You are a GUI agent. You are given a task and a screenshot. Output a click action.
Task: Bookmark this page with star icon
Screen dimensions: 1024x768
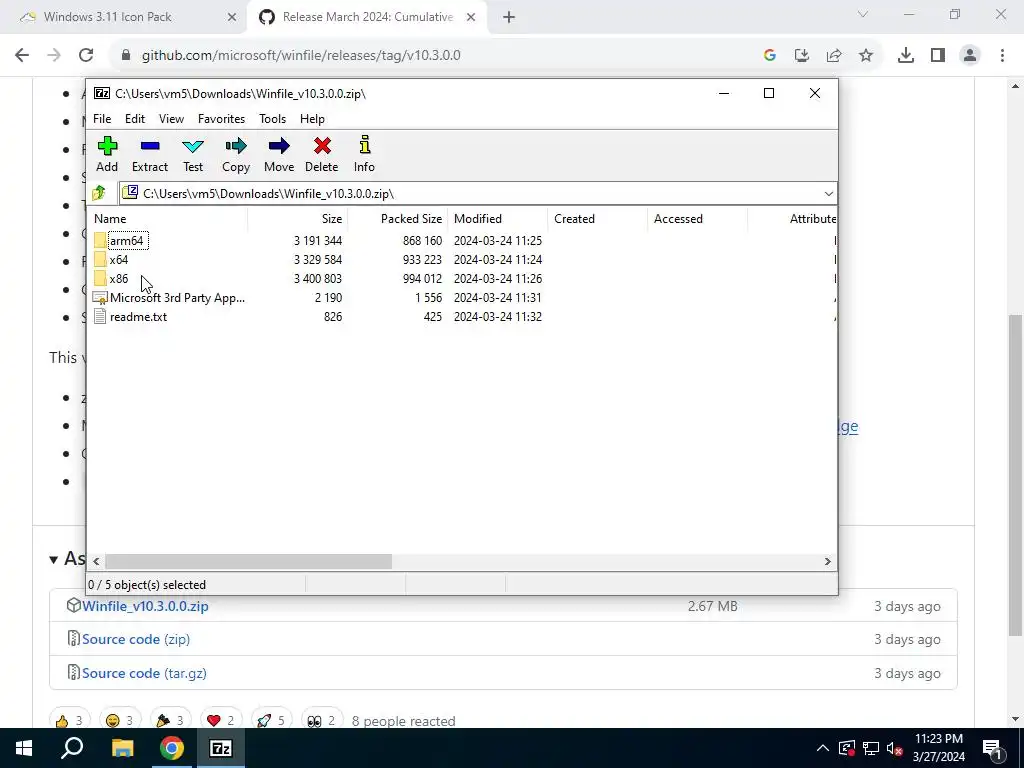click(x=866, y=56)
